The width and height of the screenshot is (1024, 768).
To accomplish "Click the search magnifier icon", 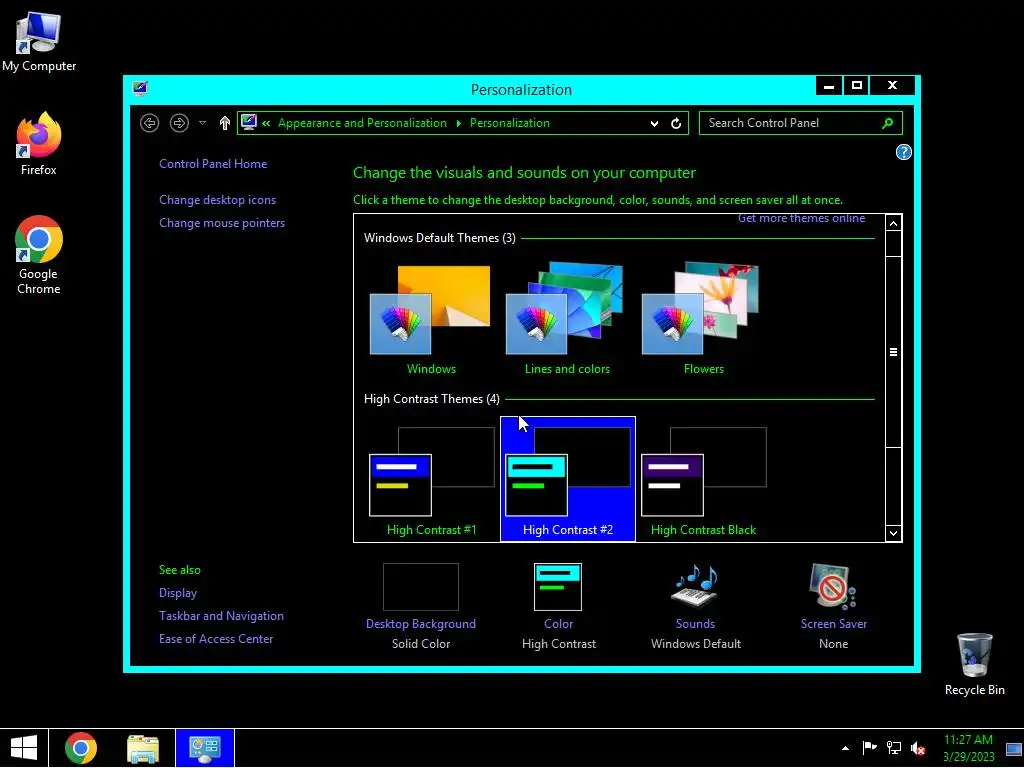I will (x=888, y=123).
